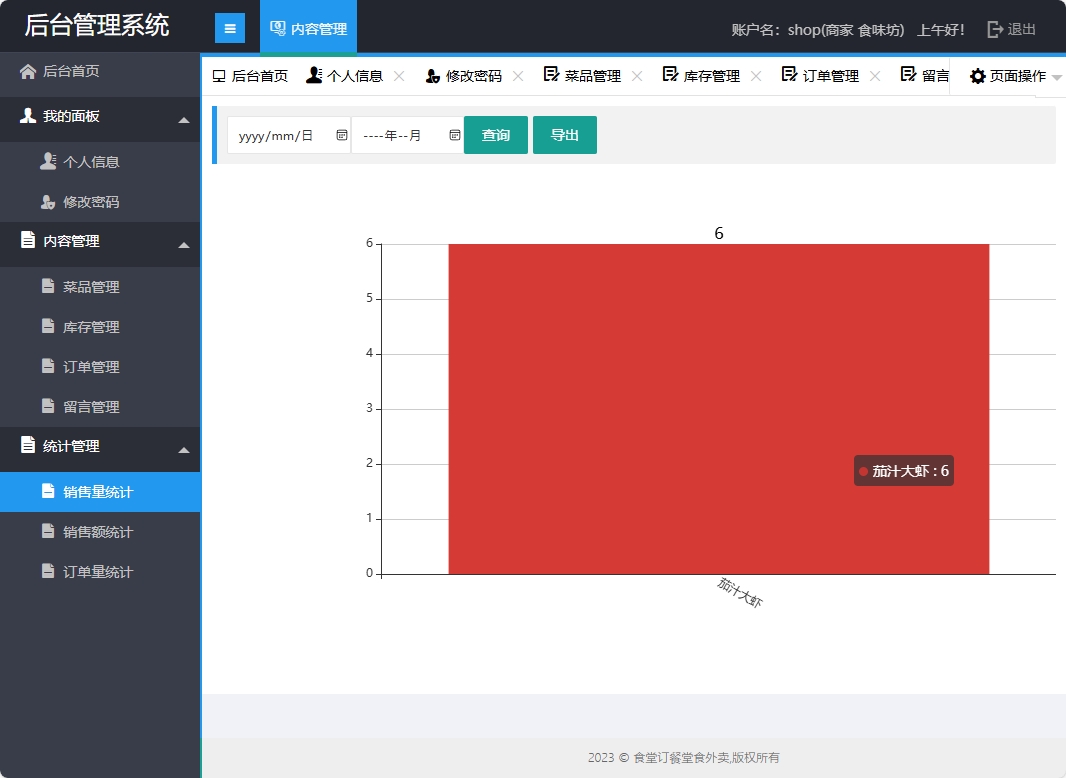Image resolution: width=1066 pixels, height=778 pixels.
Task: Click the file icon beside 销售量统计
Action: [x=48, y=491]
